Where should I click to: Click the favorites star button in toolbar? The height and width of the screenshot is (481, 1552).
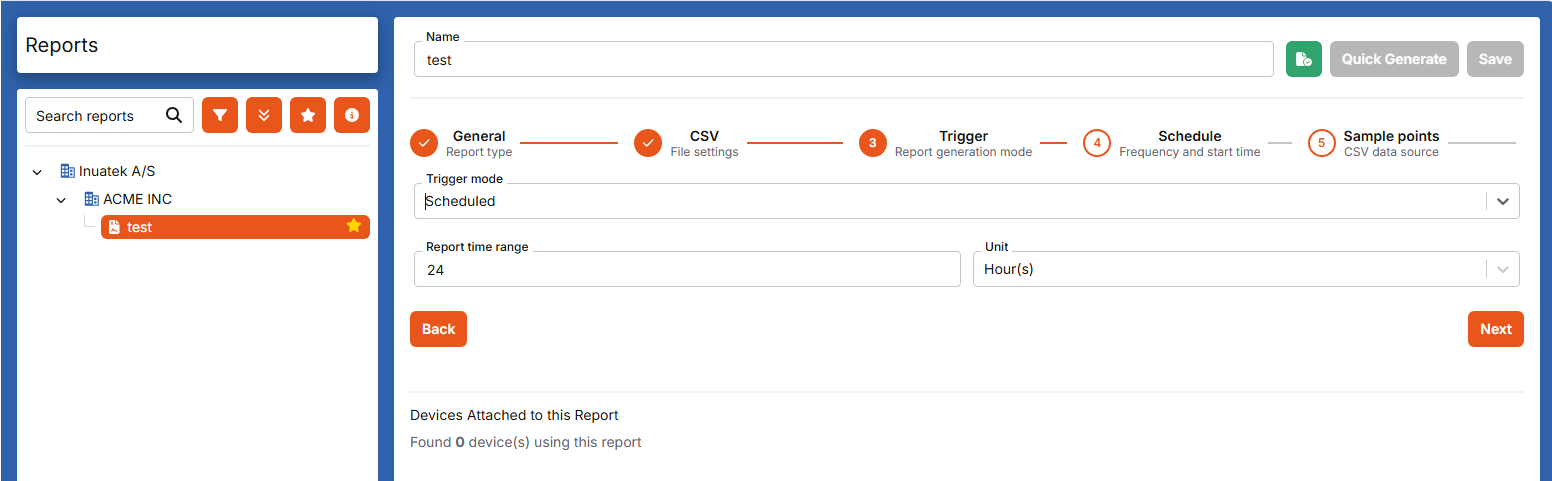point(308,115)
